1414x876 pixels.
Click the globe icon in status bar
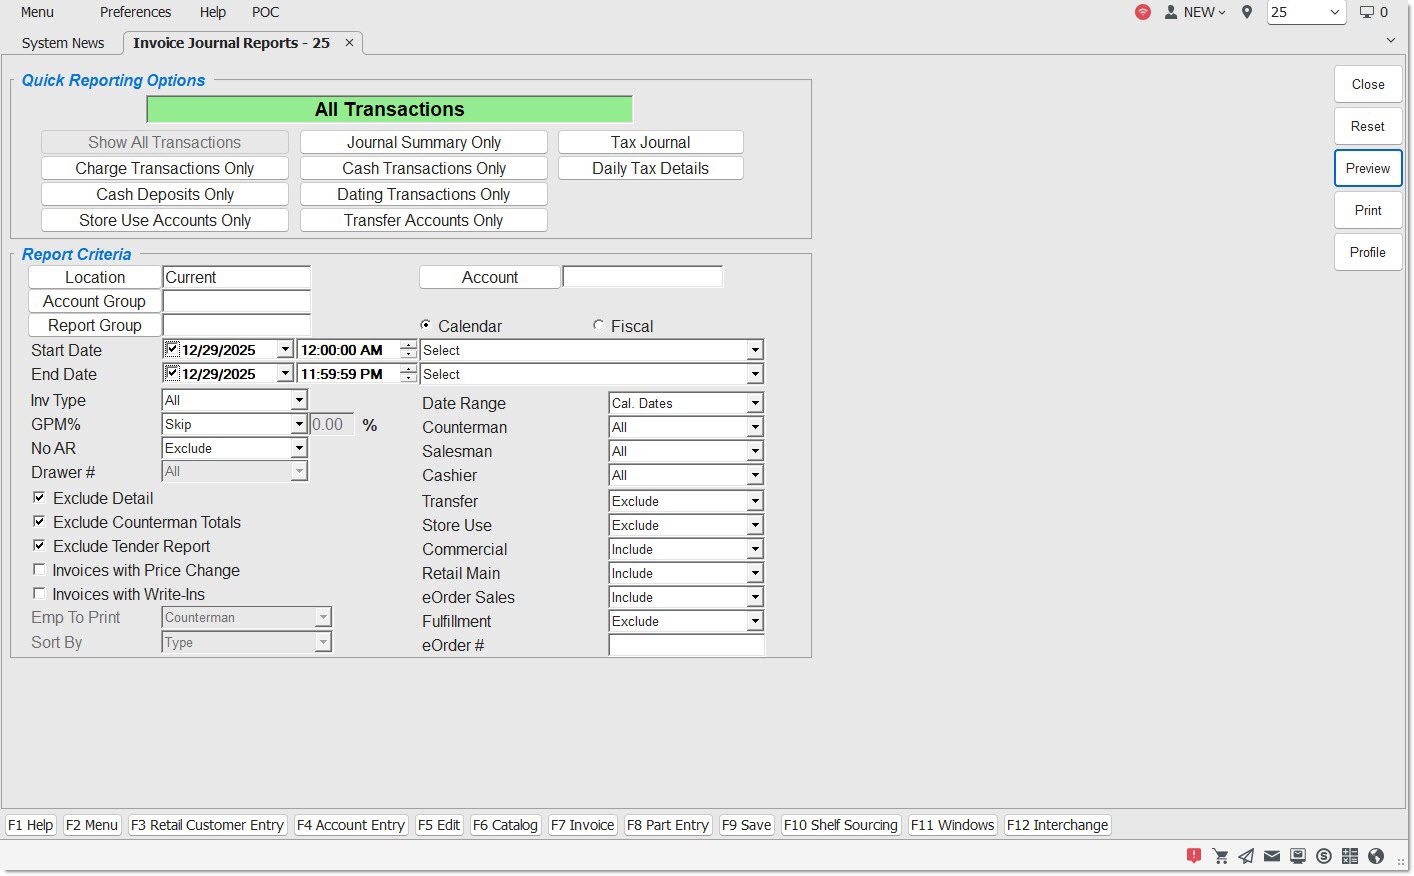point(1376,856)
